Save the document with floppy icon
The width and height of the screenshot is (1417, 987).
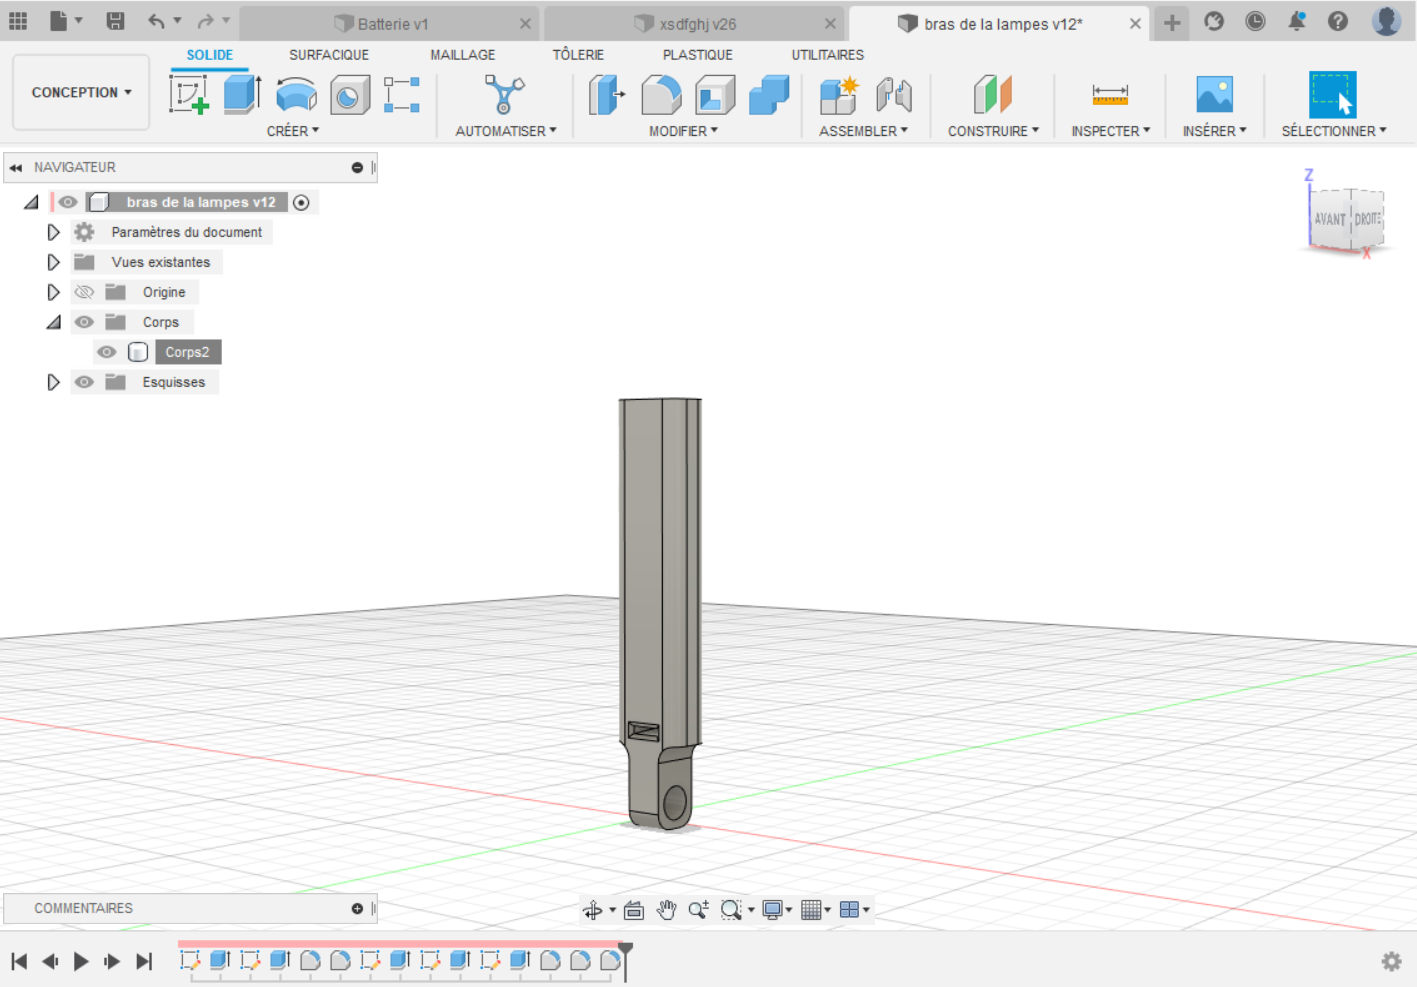(115, 21)
